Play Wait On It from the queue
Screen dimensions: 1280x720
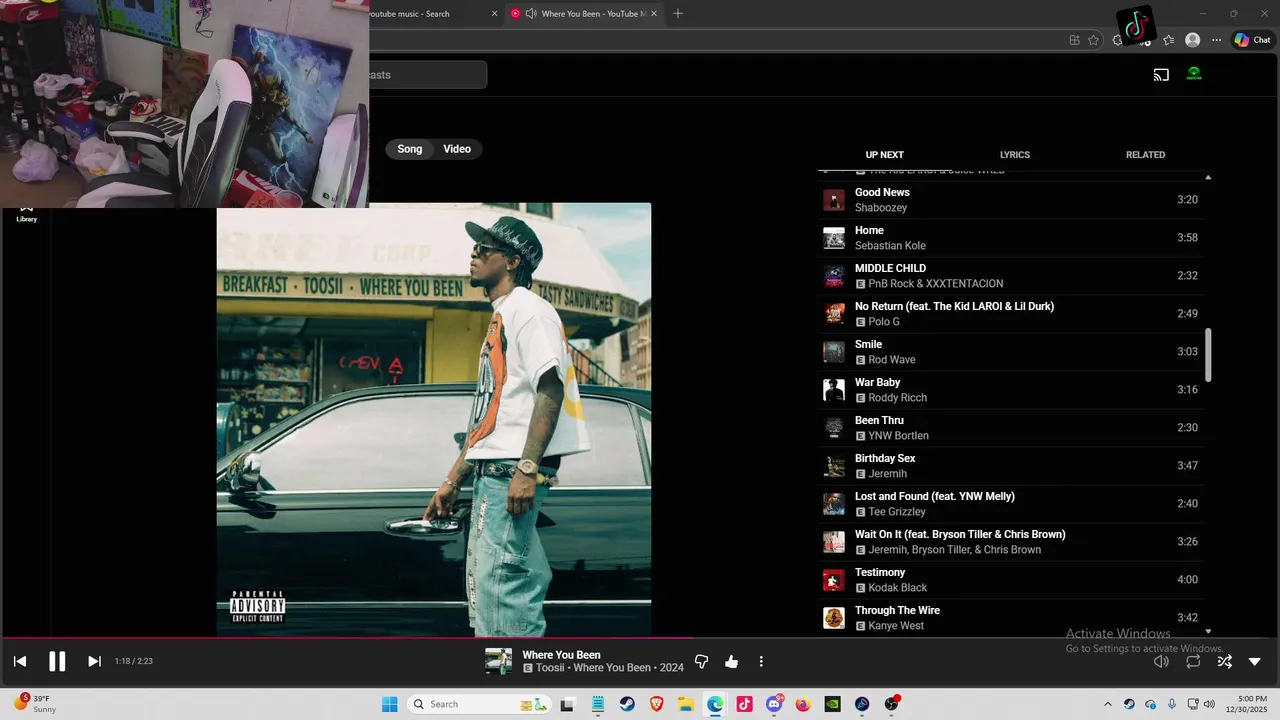click(x=1011, y=542)
